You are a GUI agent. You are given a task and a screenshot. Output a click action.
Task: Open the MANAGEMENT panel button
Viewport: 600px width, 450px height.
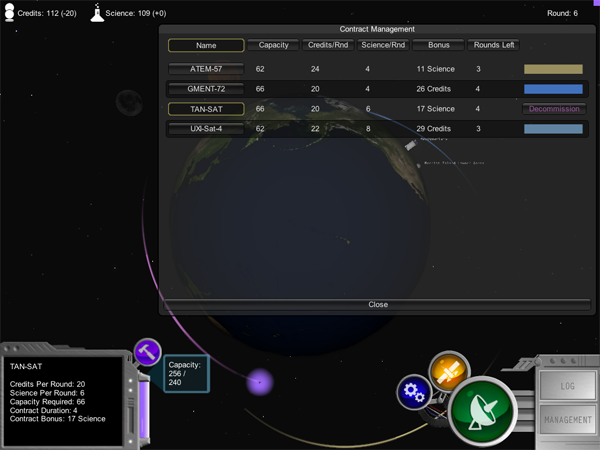tap(567, 420)
